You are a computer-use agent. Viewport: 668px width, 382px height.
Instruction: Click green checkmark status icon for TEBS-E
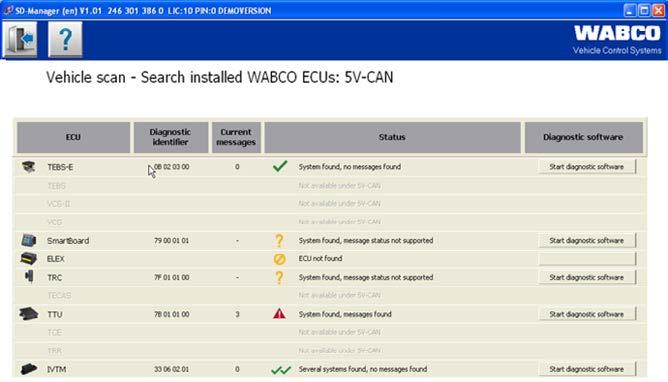tap(280, 166)
